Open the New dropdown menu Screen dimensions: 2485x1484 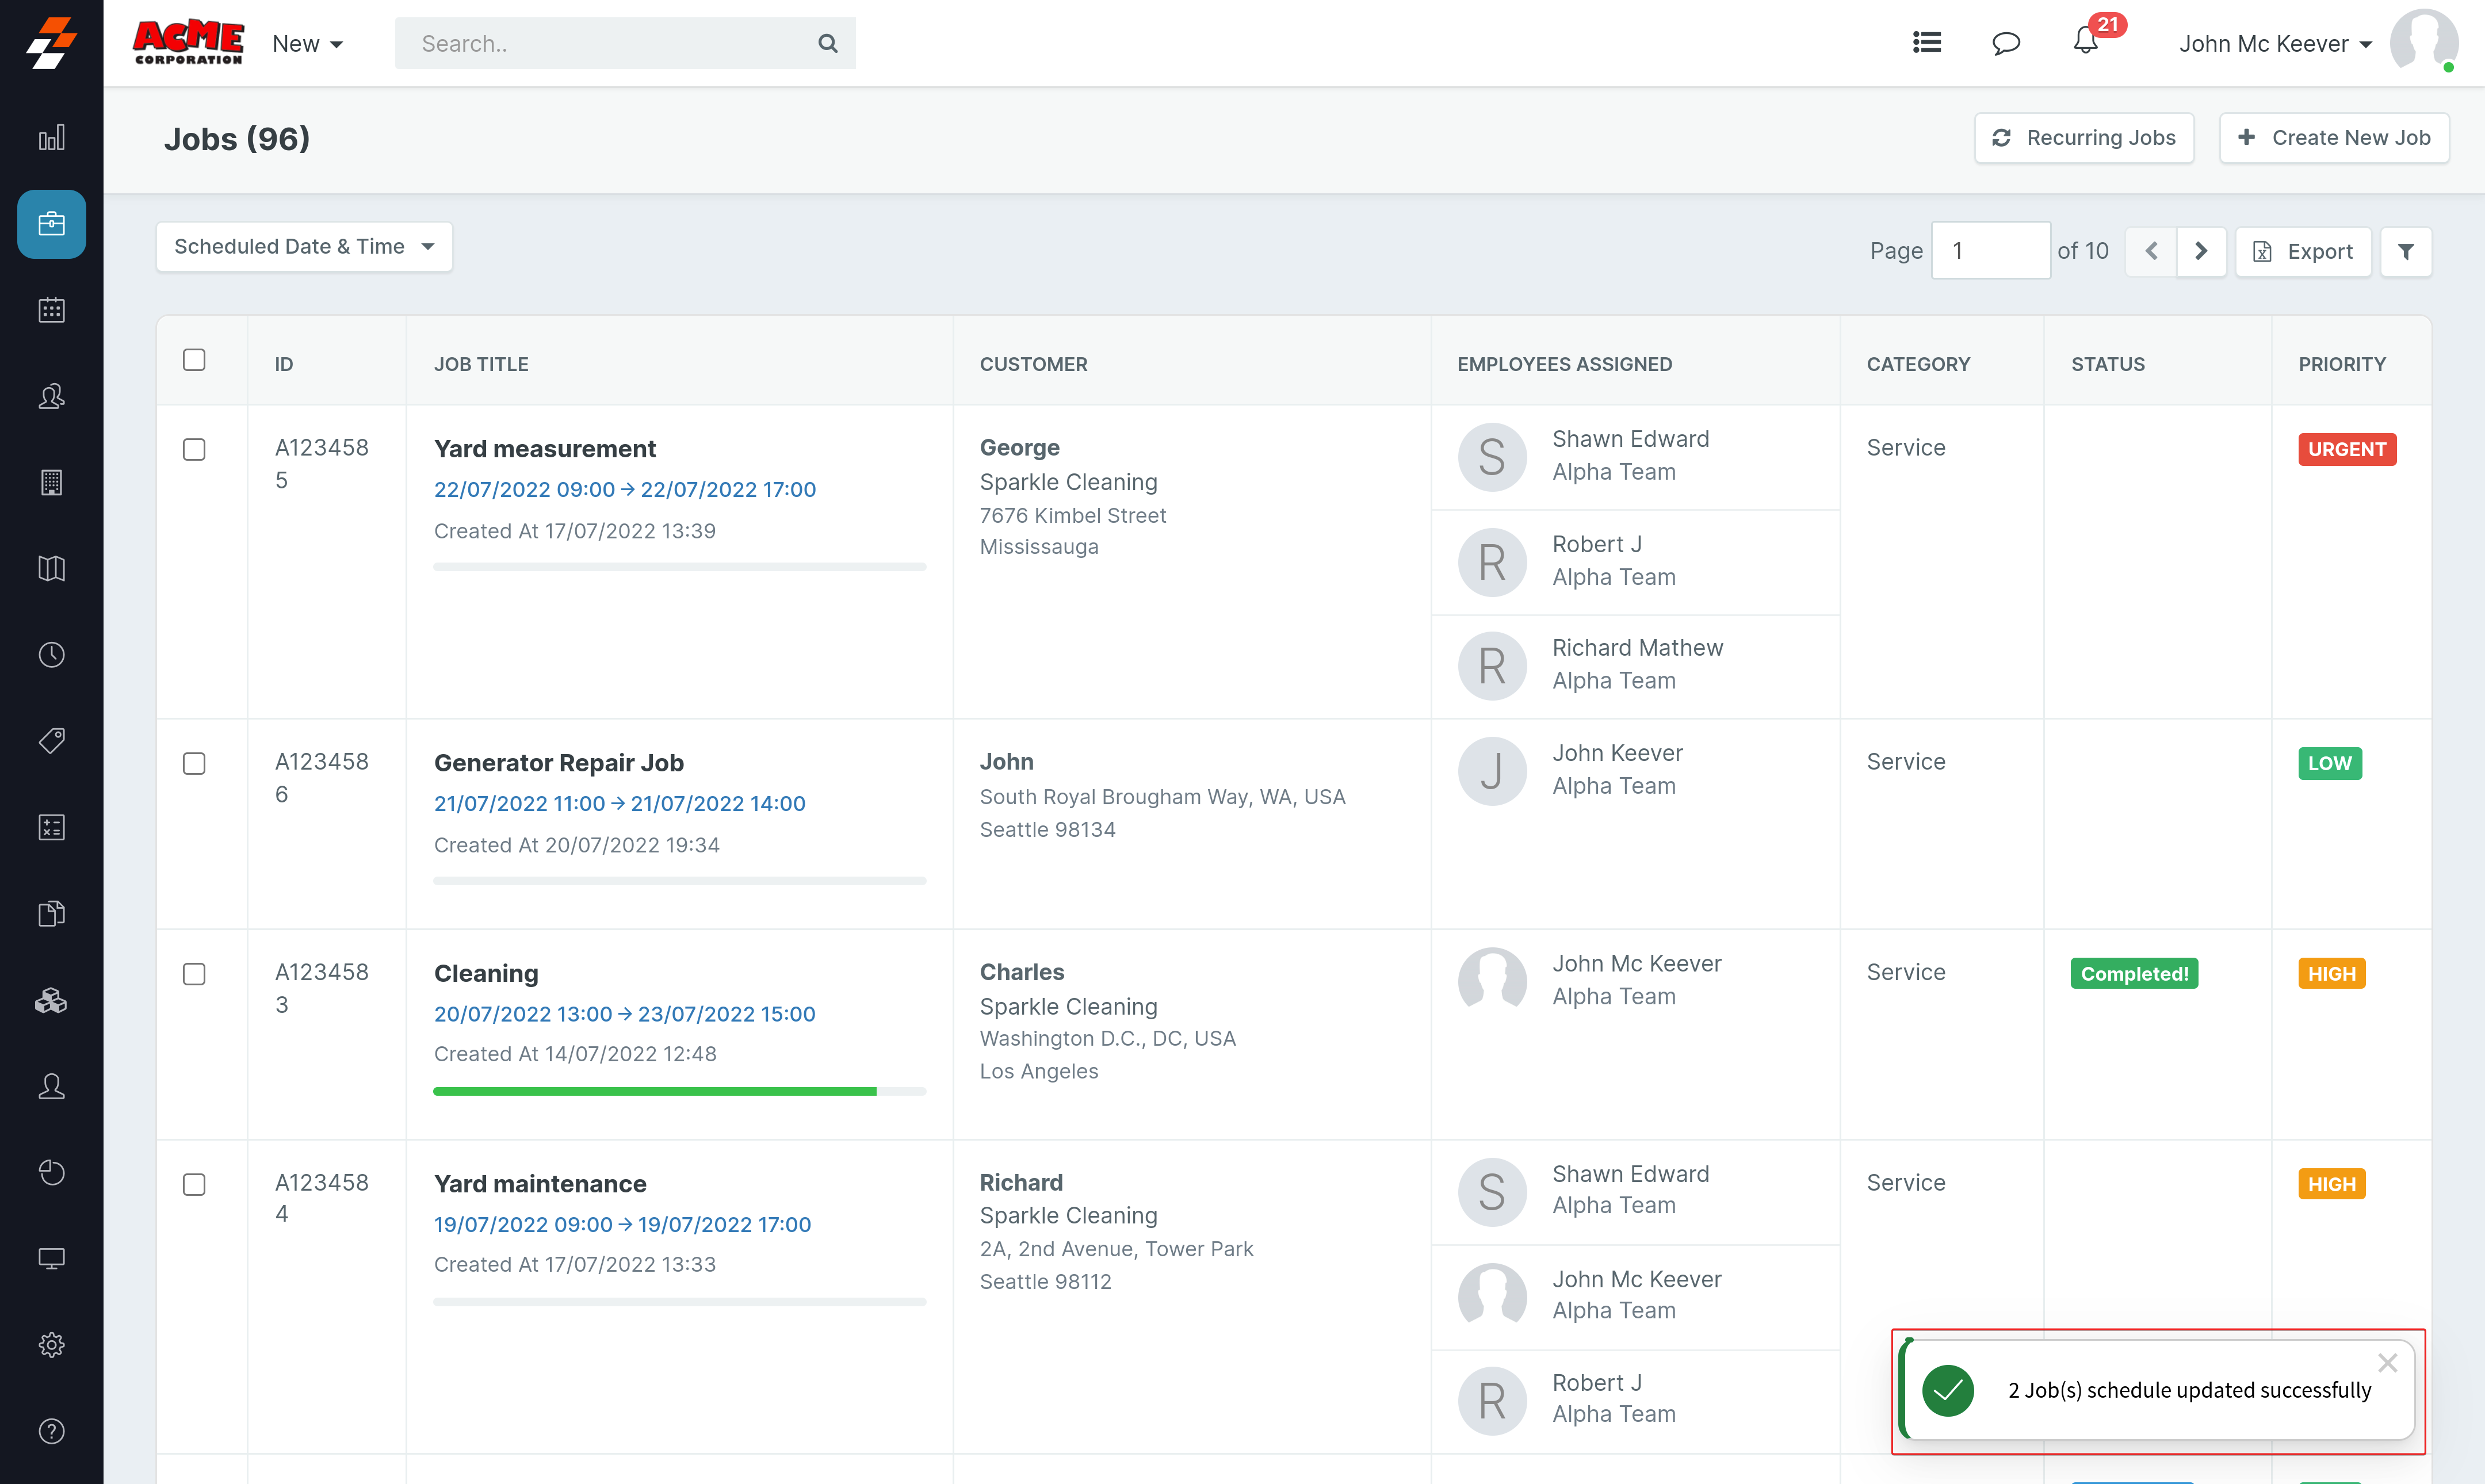[307, 43]
